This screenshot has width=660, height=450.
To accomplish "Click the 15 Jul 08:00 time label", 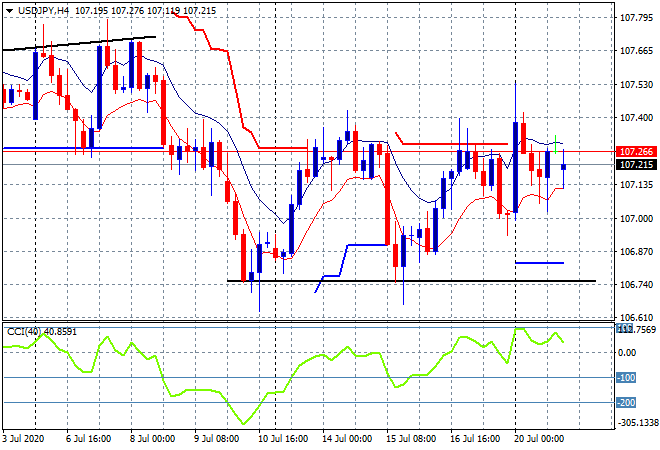I will pos(411,439).
